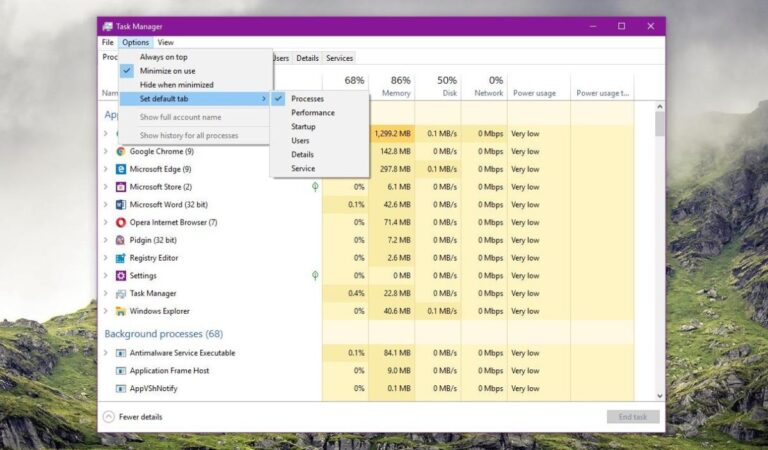
Task: Sort by Network column header
Action: pyautogui.click(x=484, y=86)
